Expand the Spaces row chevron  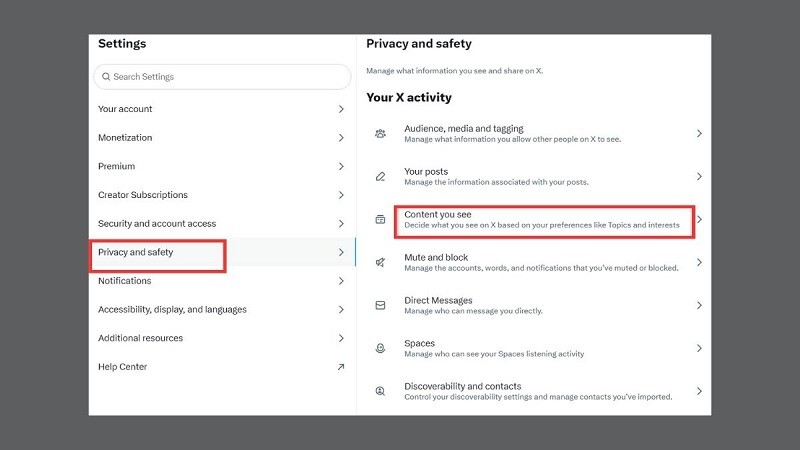pyautogui.click(x=699, y=348)
